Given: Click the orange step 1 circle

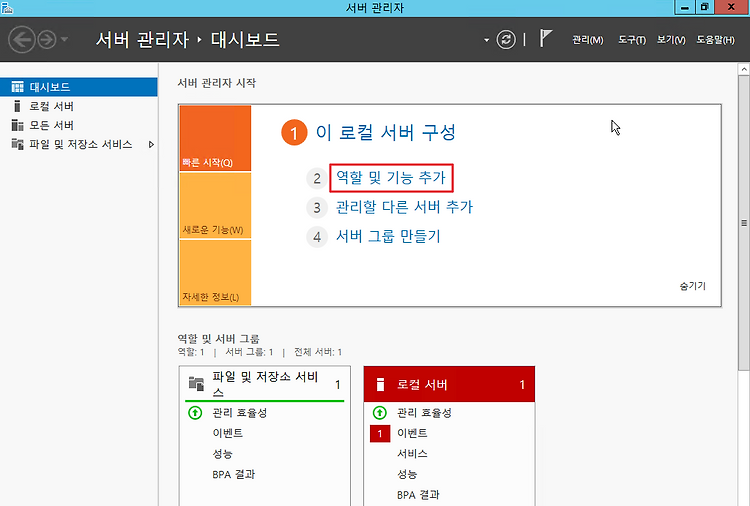Looking at the screenshot, I should (x=294, y=132).
